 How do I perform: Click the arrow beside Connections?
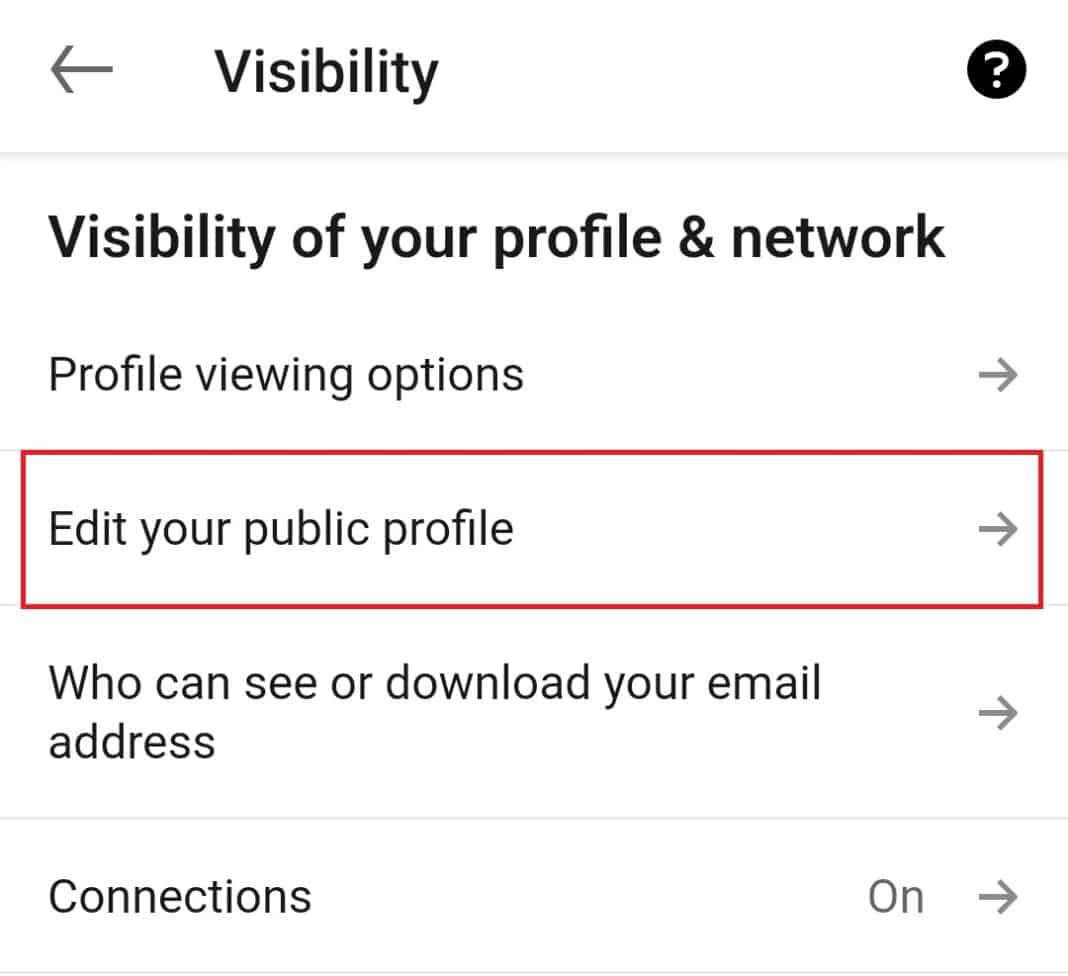click(998, 896)
